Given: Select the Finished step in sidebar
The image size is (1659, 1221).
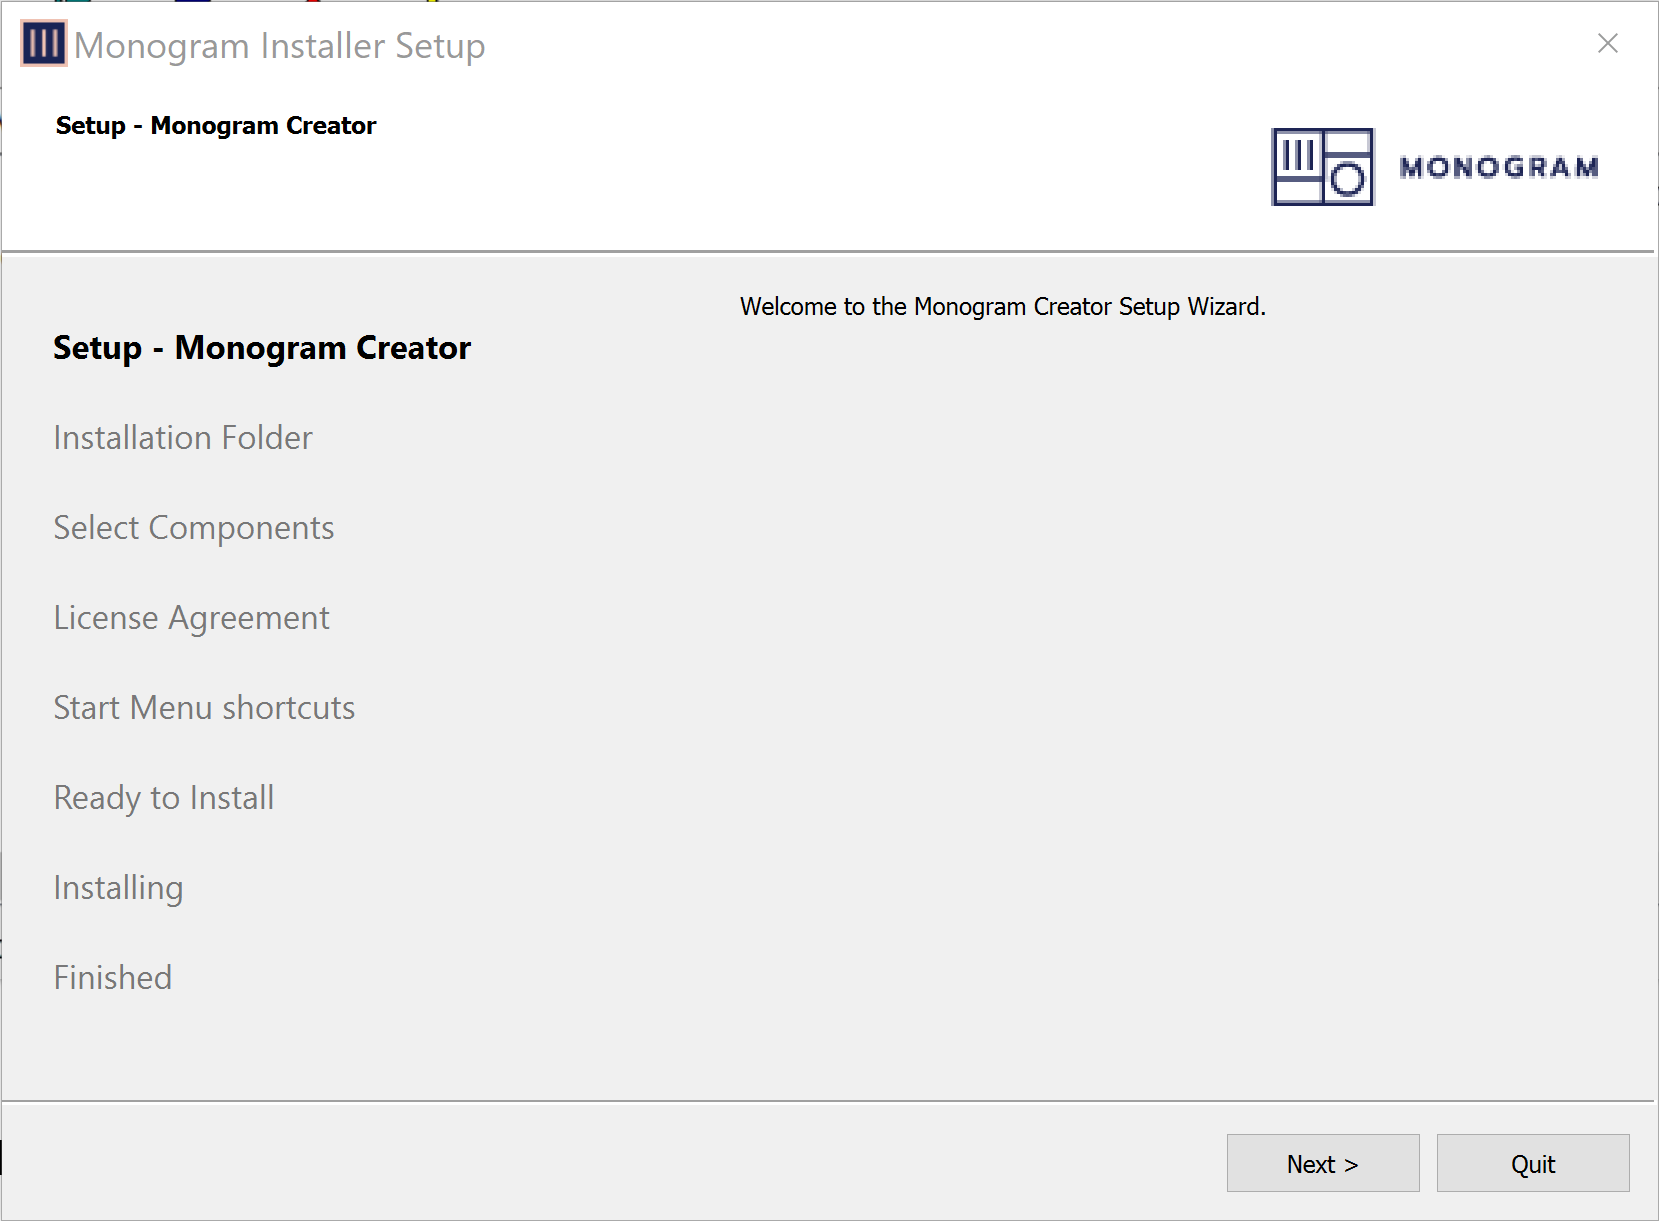Looking at the screenshot, I should tap(113, 978).
